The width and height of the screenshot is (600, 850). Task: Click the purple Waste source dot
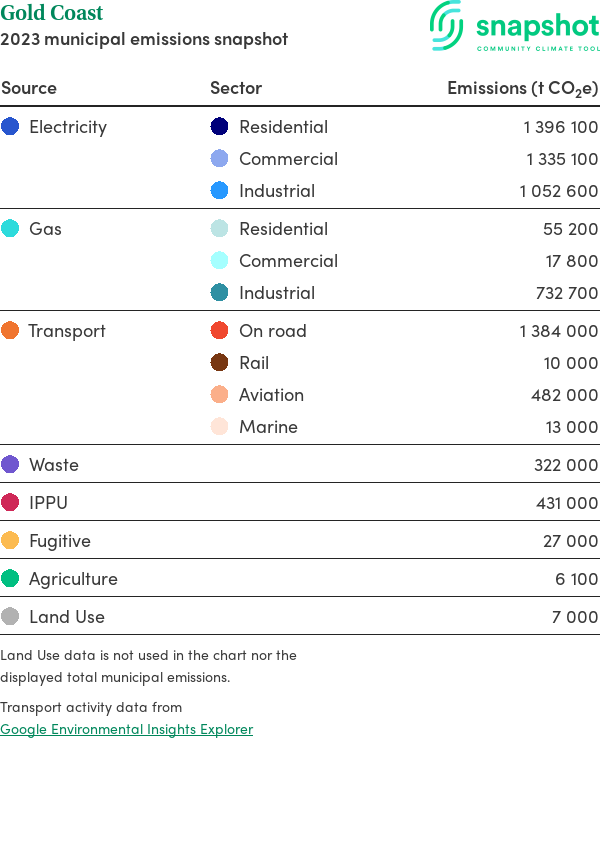pyautogui.click(x=10, y=465)
